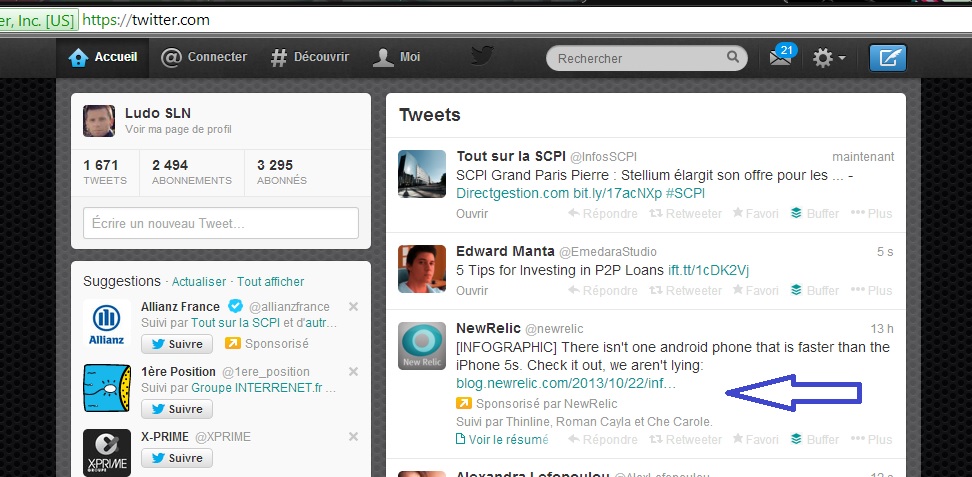Open Plus menu on NewRelic tweet

pyautogui.click(x=872, y=439)
